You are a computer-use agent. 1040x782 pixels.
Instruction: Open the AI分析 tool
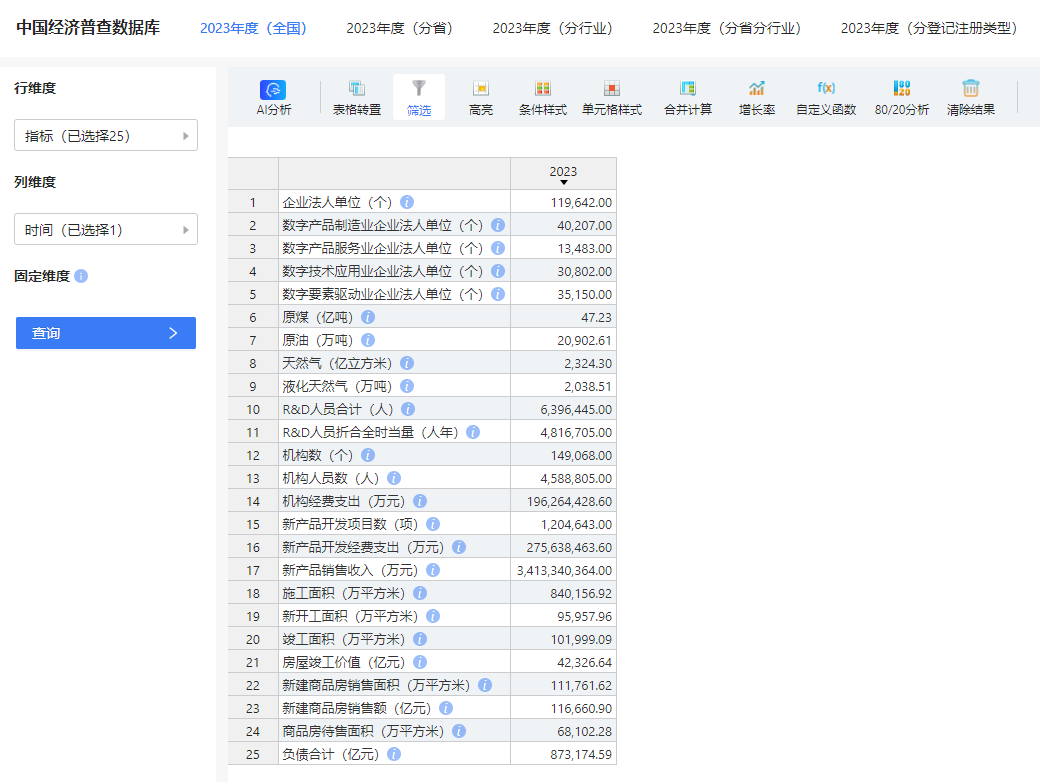click(273, 98)
